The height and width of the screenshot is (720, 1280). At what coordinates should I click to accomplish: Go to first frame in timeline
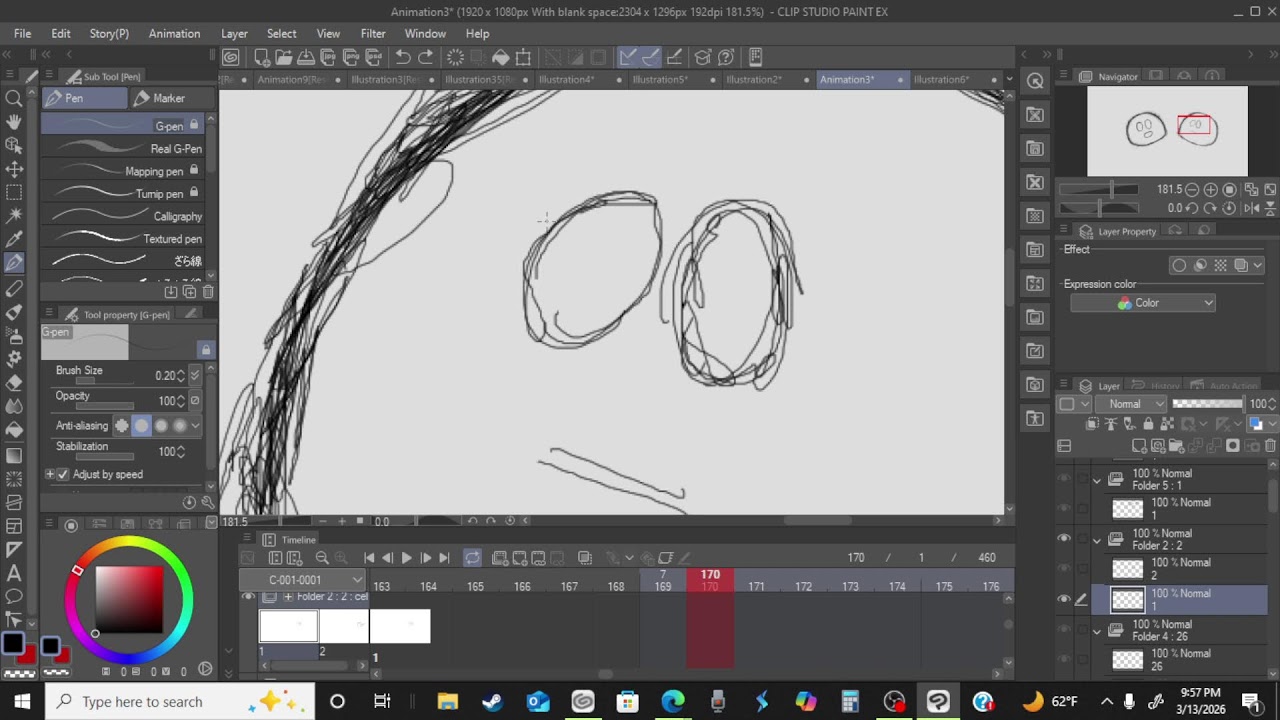[x=369, y=558]
